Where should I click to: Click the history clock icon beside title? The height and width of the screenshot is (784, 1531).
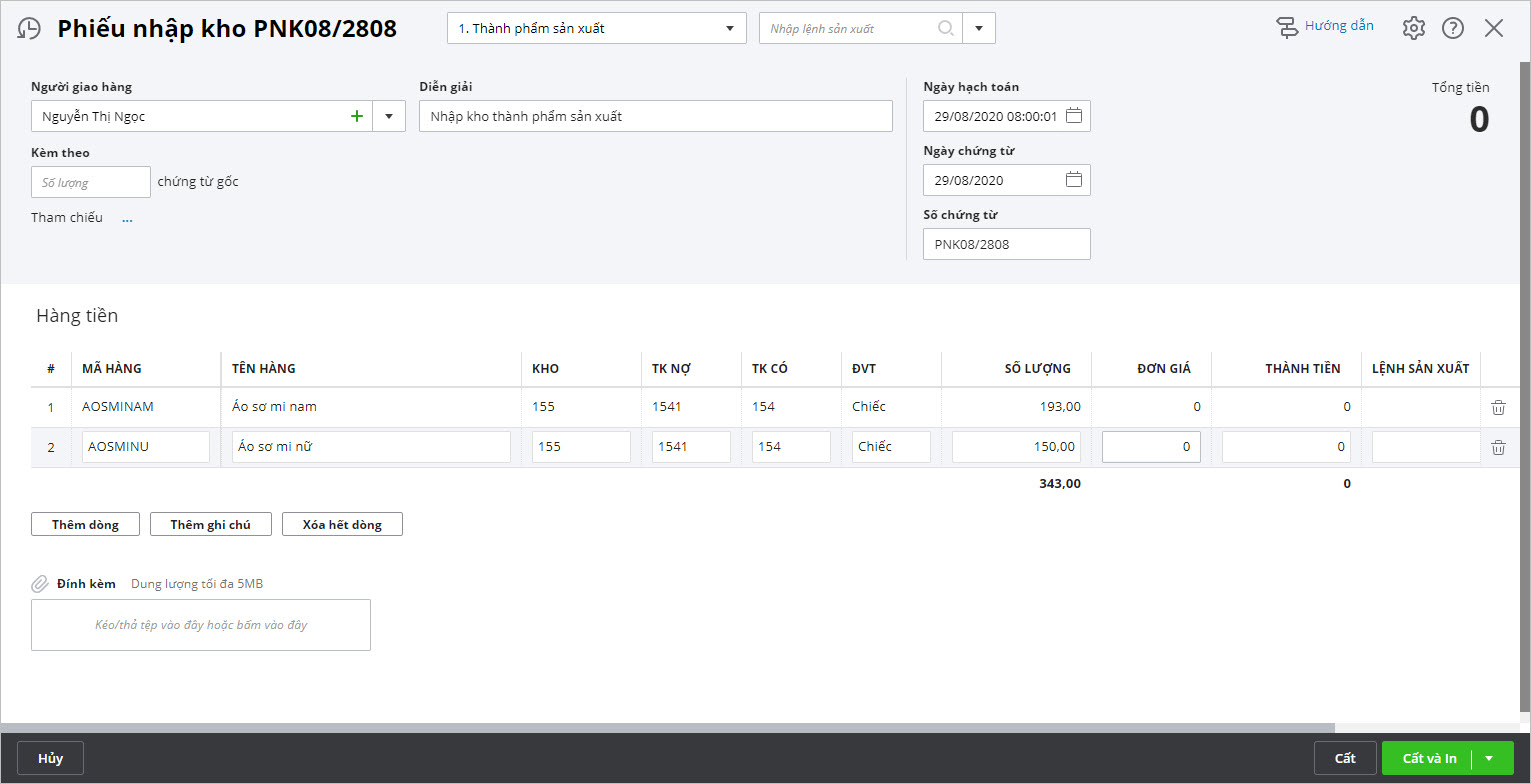(x=30, y=29)
